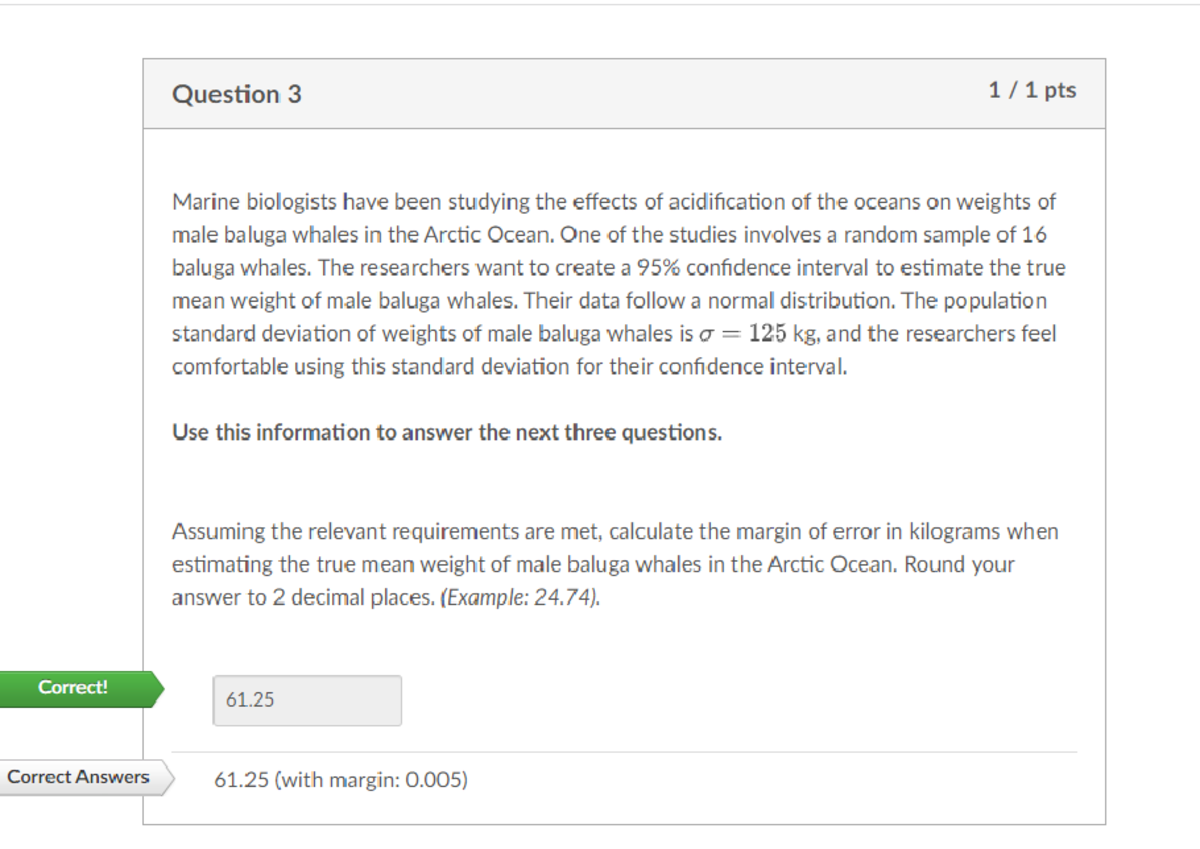Click the Question 3 heading
This screenshot has height=849, width=1200.
(237, 94)
